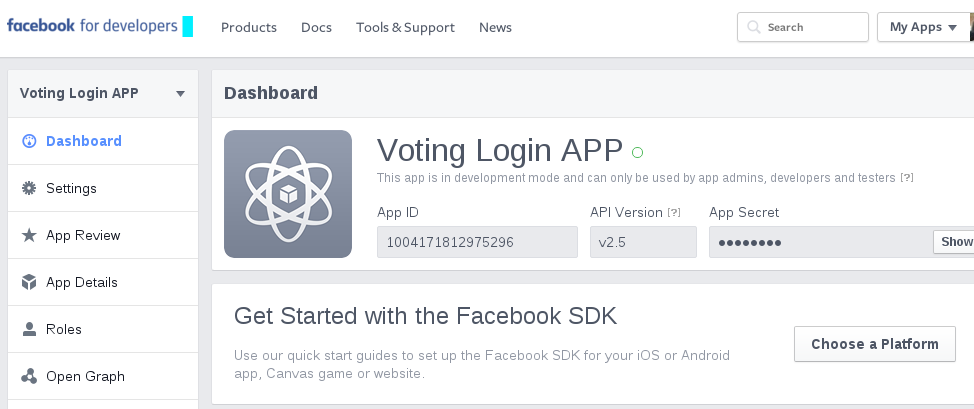Open the Tools & Support menu

tap(405, 27)
